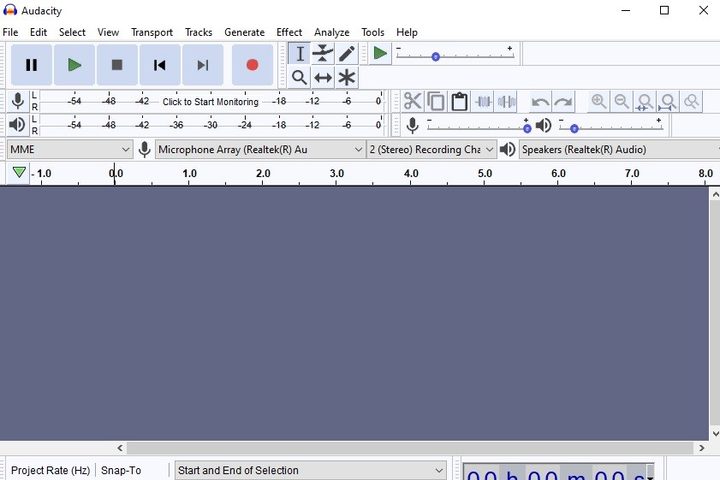Click the playback level meter bar
The height and width of the screenshot is (480, 720).
(x=211, y=124)
